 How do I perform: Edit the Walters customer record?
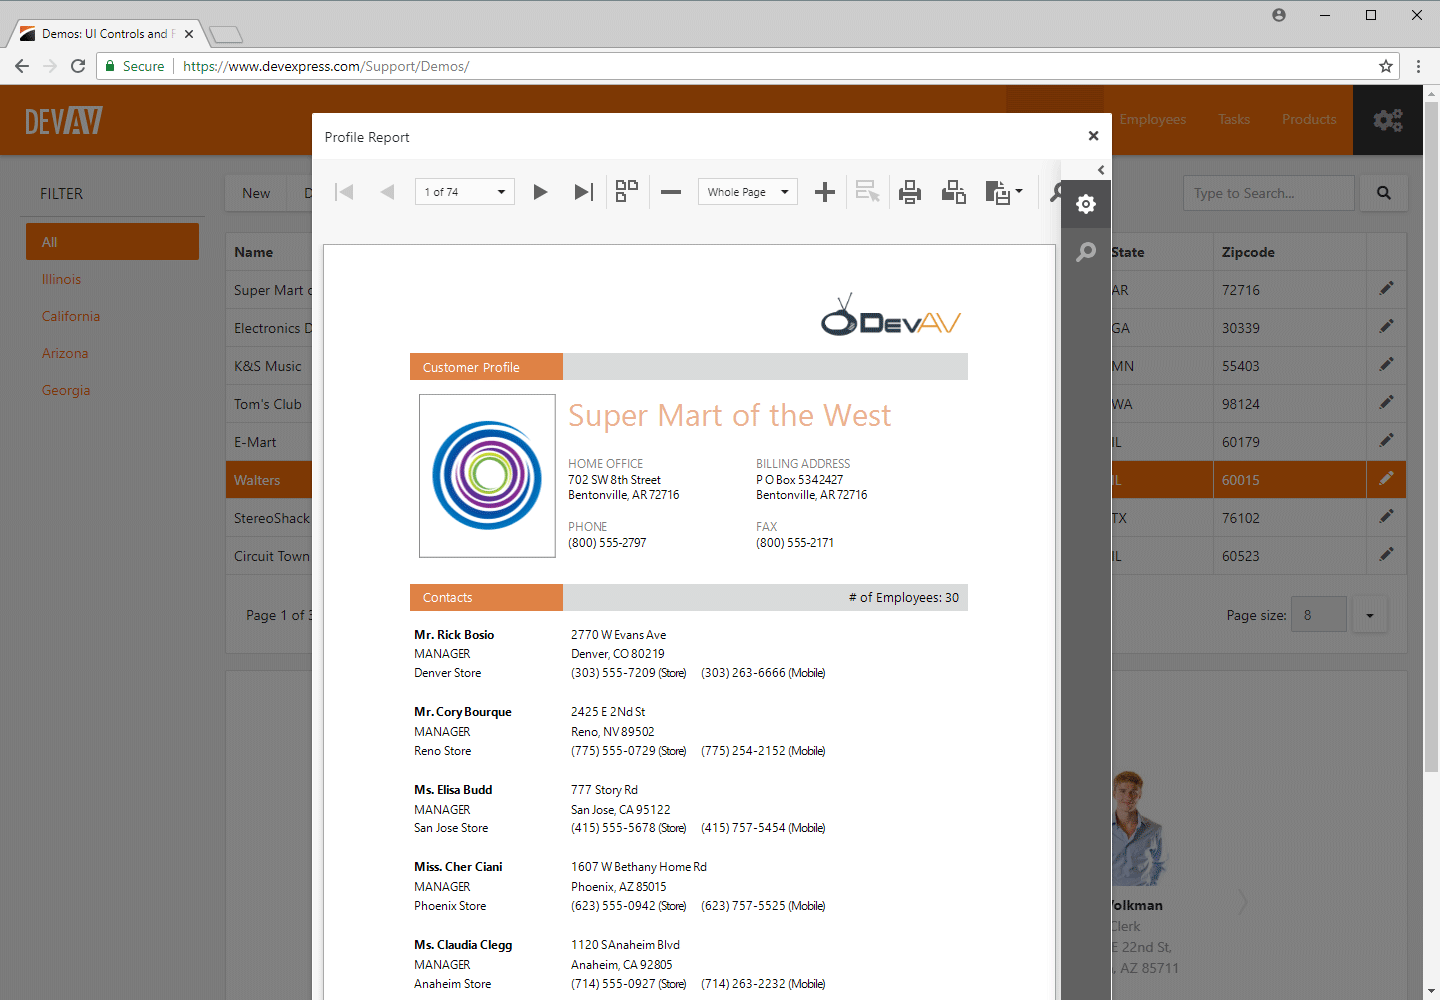[1386, 479]
